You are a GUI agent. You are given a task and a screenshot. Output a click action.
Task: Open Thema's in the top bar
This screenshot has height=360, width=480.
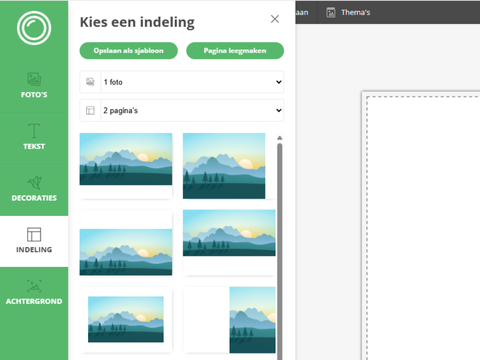348,13
